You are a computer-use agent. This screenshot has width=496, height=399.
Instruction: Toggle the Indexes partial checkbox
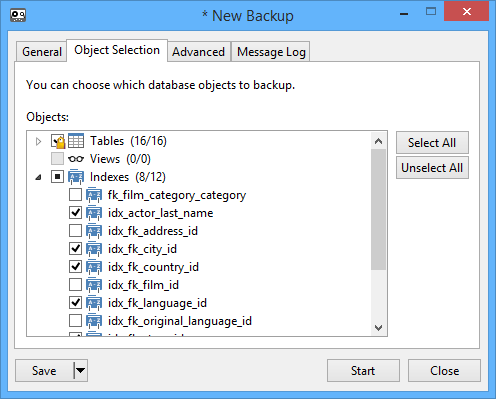pos(57,177)
